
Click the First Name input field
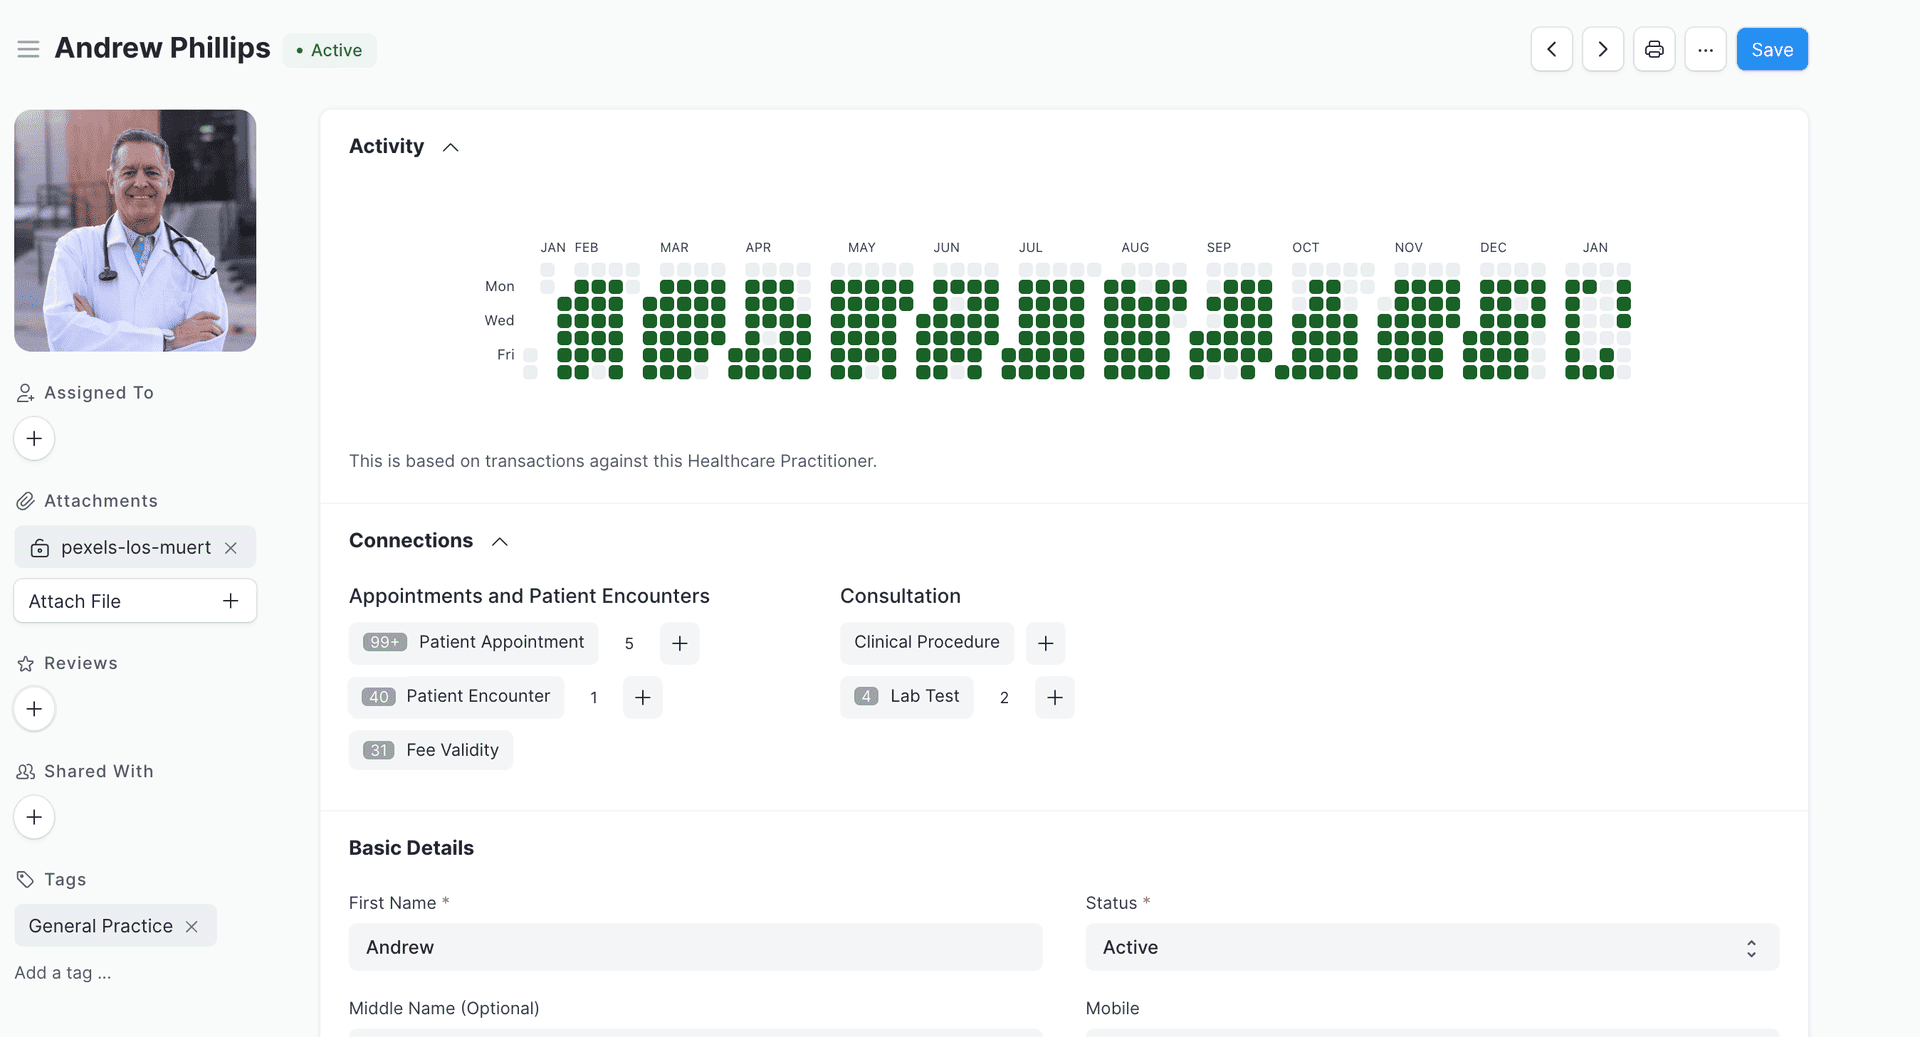695,947
